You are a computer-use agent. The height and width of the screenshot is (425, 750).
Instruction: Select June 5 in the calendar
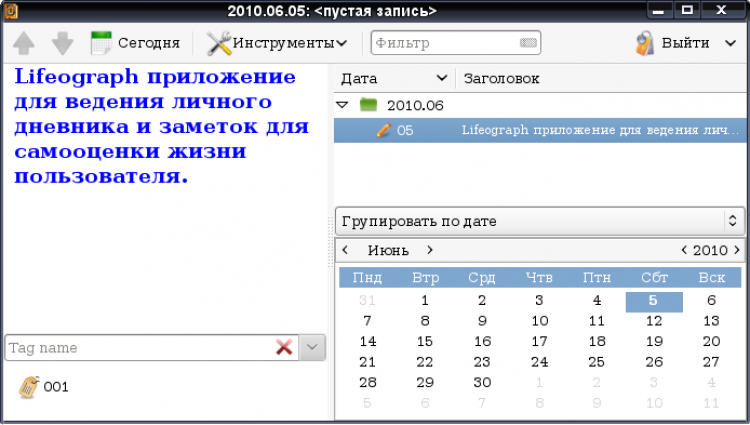(x=654, y=301)
